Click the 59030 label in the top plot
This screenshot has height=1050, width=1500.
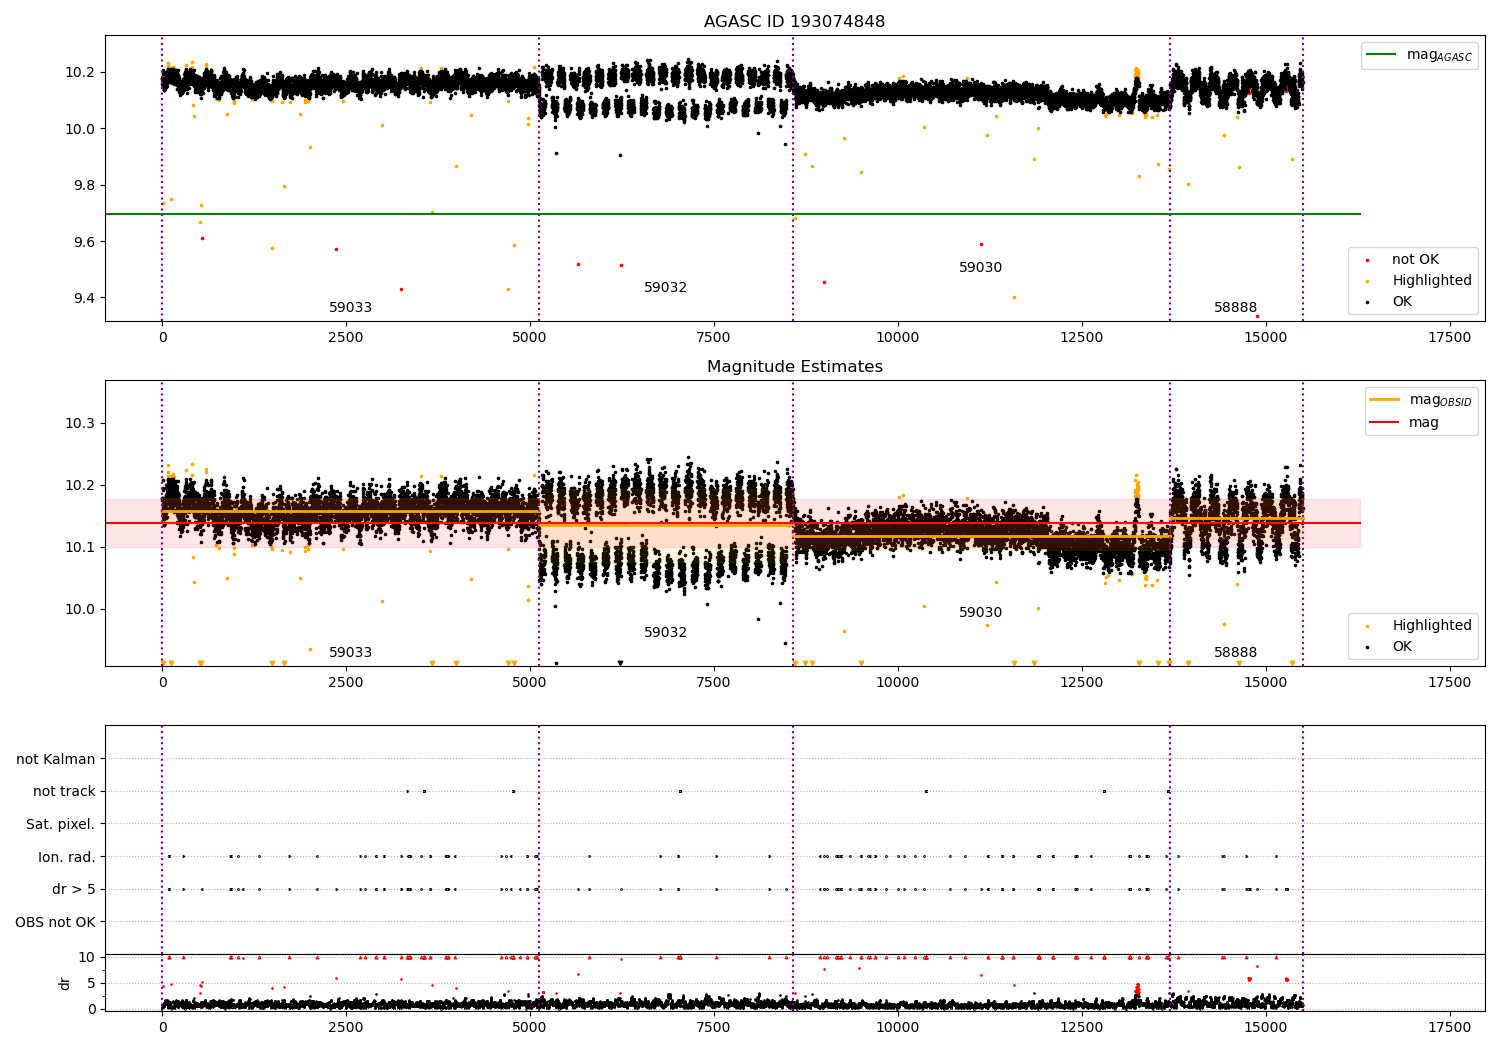[980, 268]
